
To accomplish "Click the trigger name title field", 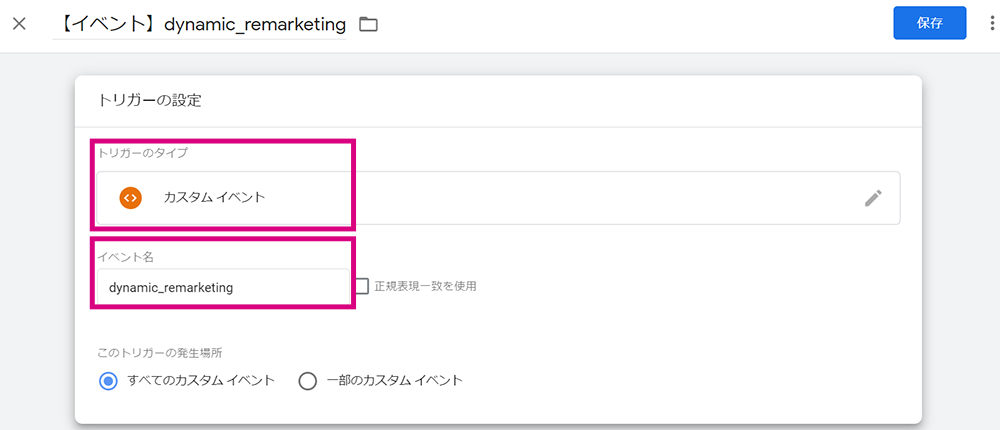I will pos(200,25).
